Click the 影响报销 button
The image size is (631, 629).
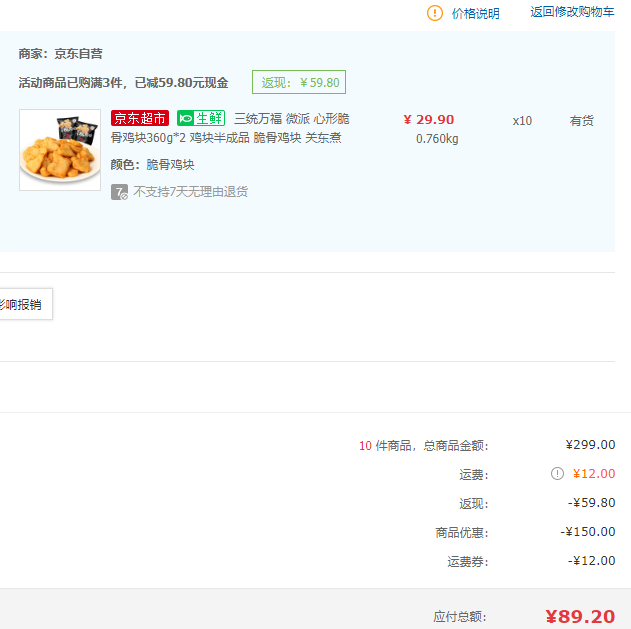[x=24, y=304]
